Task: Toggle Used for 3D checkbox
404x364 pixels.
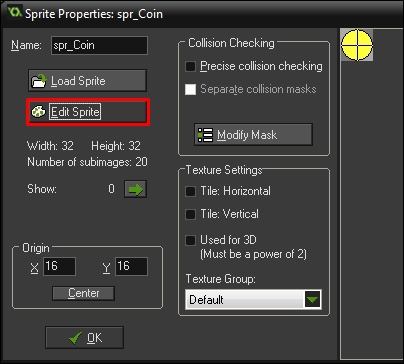Action: click(x=190, y=240)
